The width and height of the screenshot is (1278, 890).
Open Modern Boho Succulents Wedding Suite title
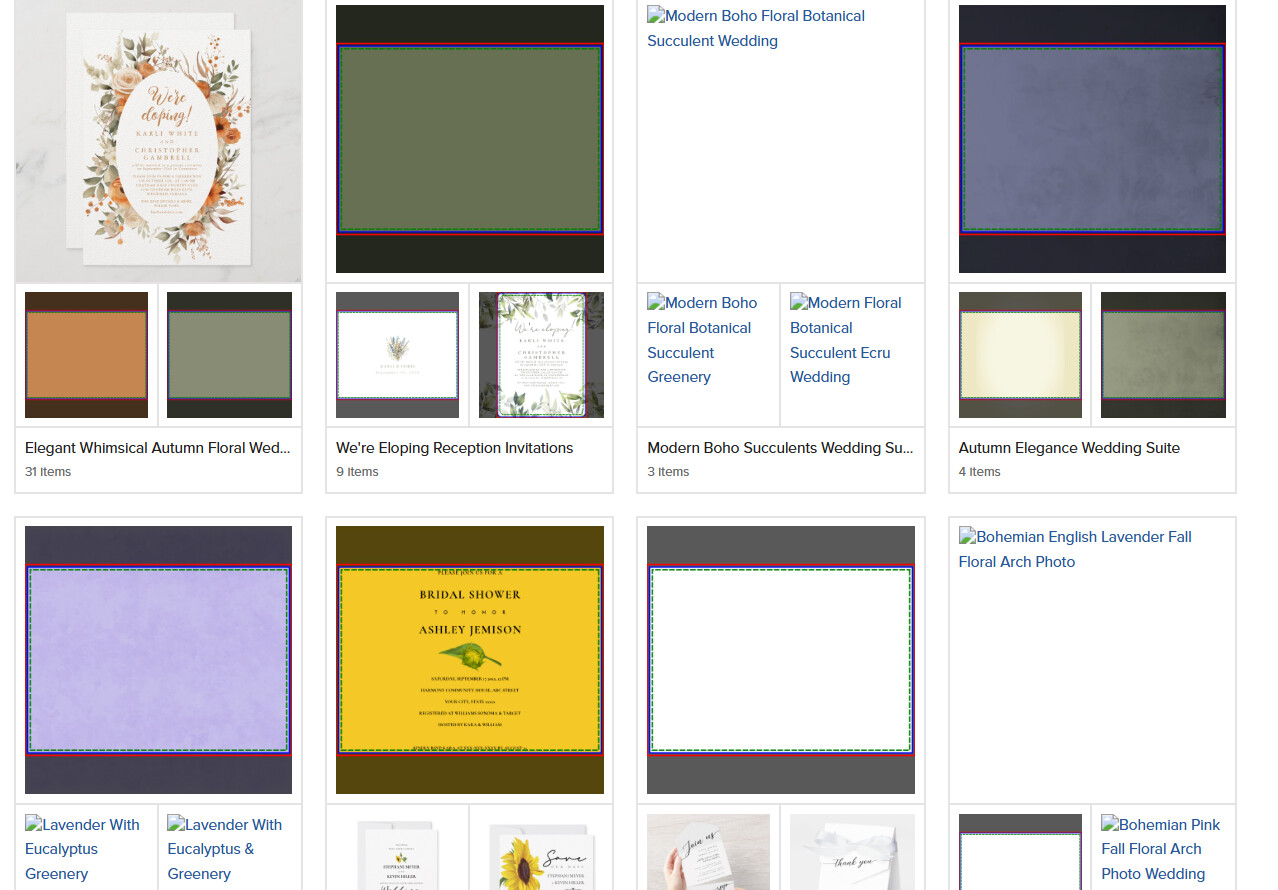tap(781, 448)
